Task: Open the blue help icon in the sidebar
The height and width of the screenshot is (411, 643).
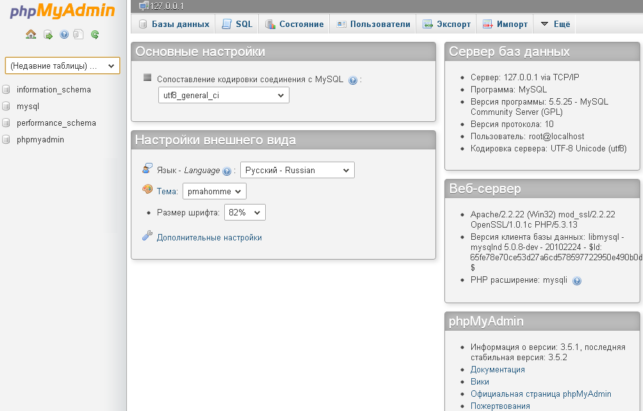Action: click(64, 35)
